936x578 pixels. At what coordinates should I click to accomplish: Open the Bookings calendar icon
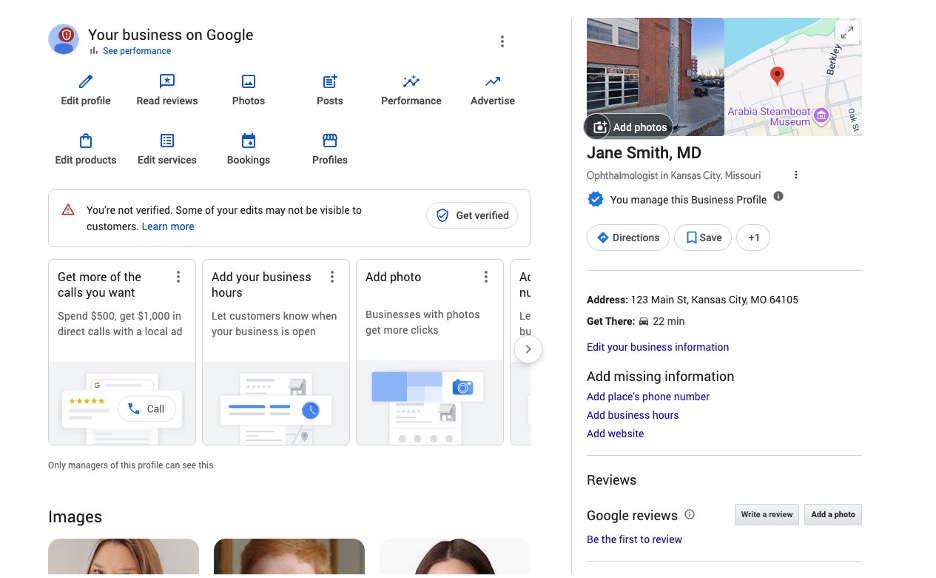pyautogui.click(x=248, y=140)
